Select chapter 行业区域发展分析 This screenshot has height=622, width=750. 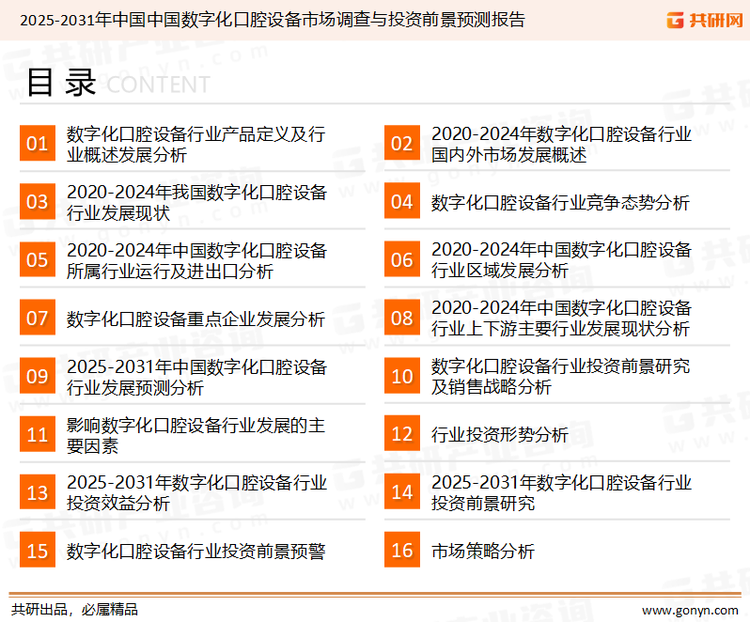click(561, 260)
